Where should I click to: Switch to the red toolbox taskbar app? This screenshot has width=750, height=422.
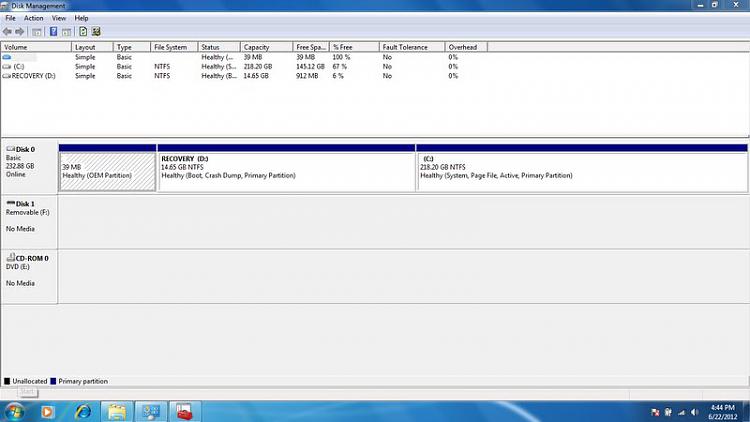point(185,411)
